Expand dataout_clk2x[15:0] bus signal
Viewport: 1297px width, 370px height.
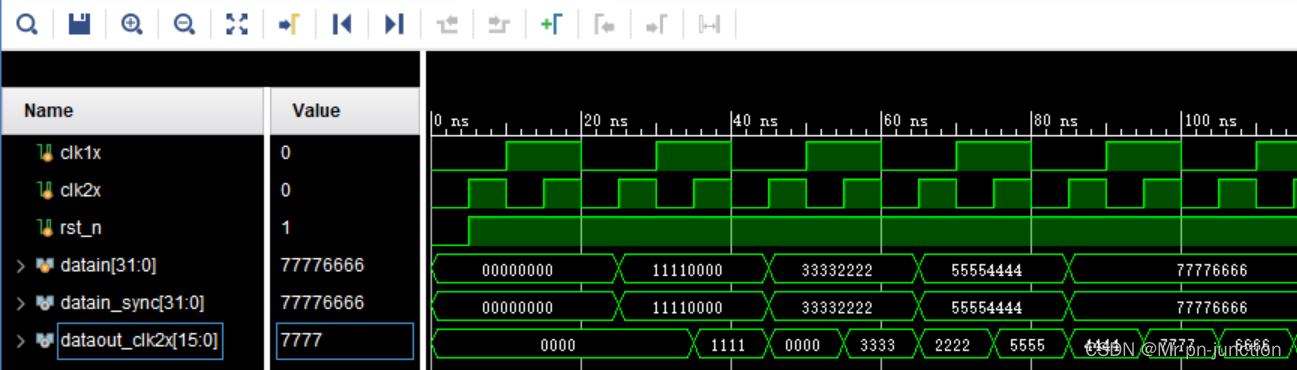point(20,342)
